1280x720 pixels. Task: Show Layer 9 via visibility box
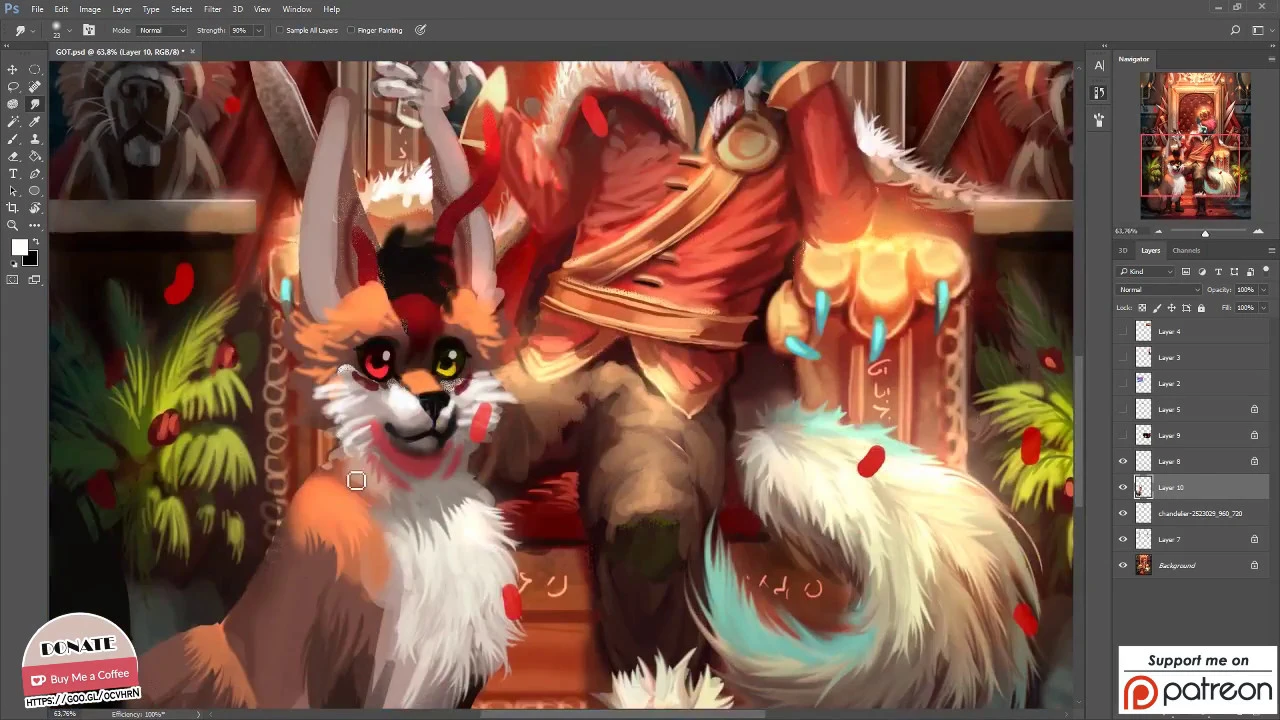[1122, 435]
